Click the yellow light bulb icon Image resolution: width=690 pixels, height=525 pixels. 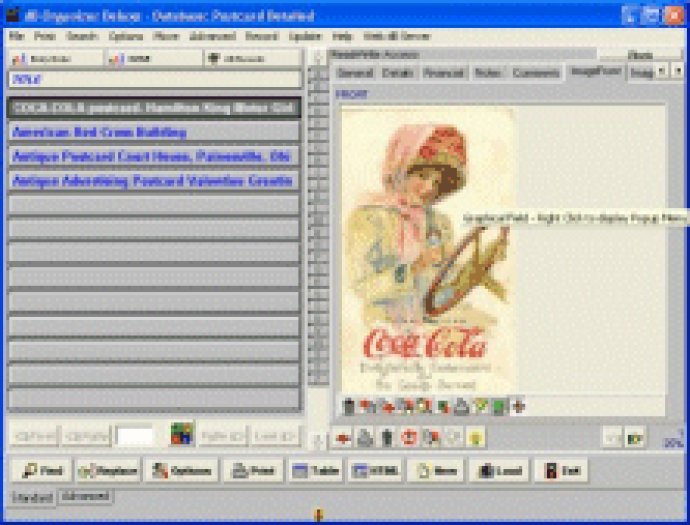pos(476,438)
